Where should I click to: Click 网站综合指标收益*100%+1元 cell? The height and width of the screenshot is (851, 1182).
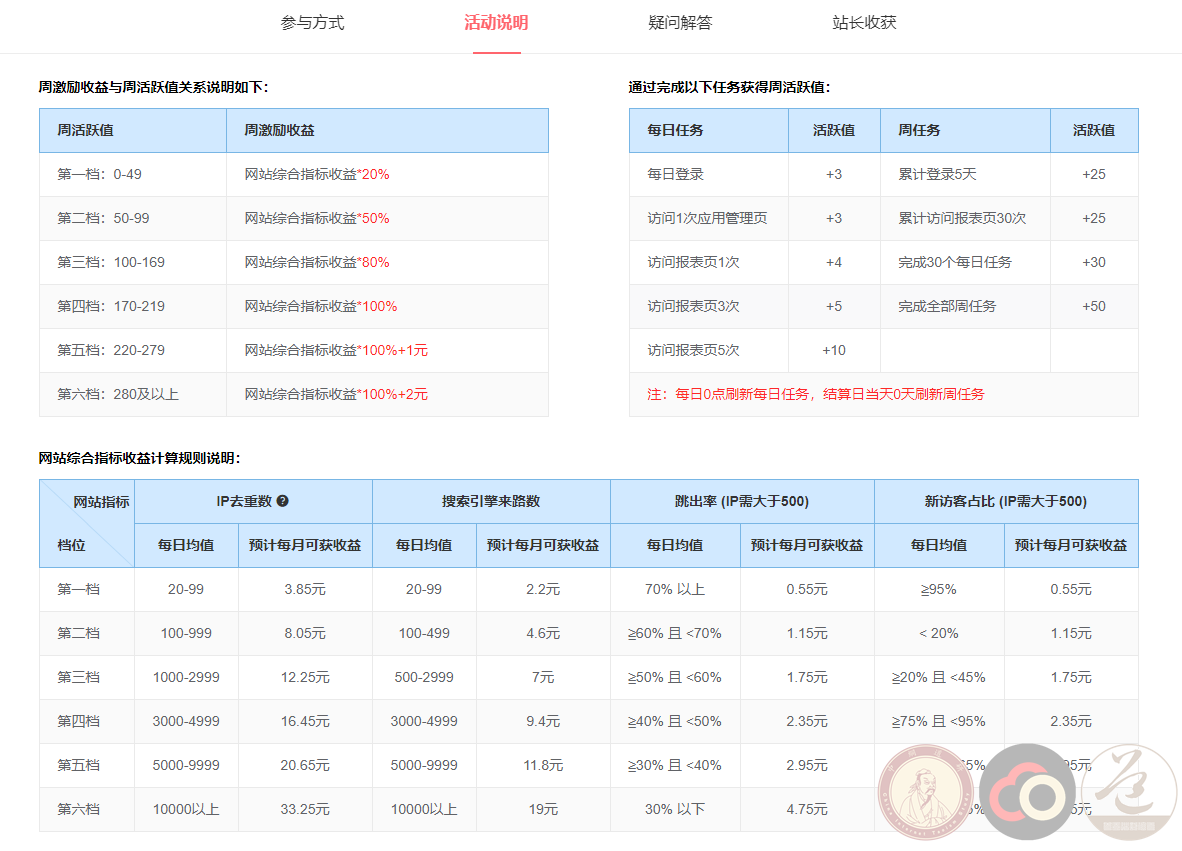[x=387, y=350]
